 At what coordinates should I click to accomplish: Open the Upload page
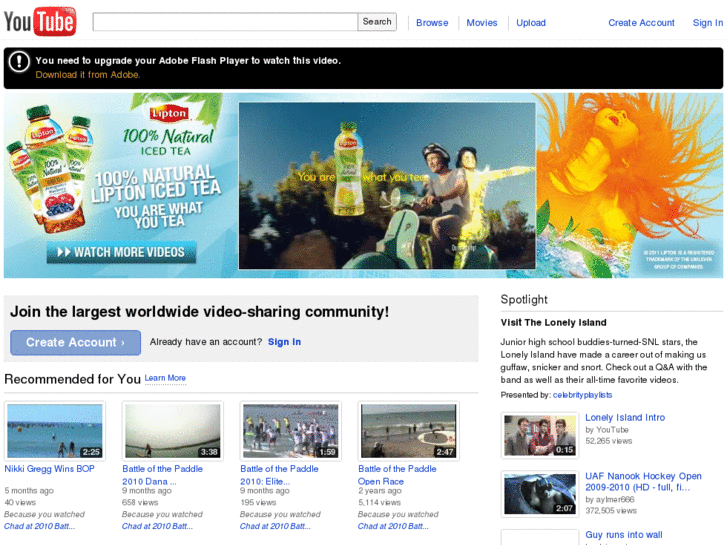tap(531, 23)
